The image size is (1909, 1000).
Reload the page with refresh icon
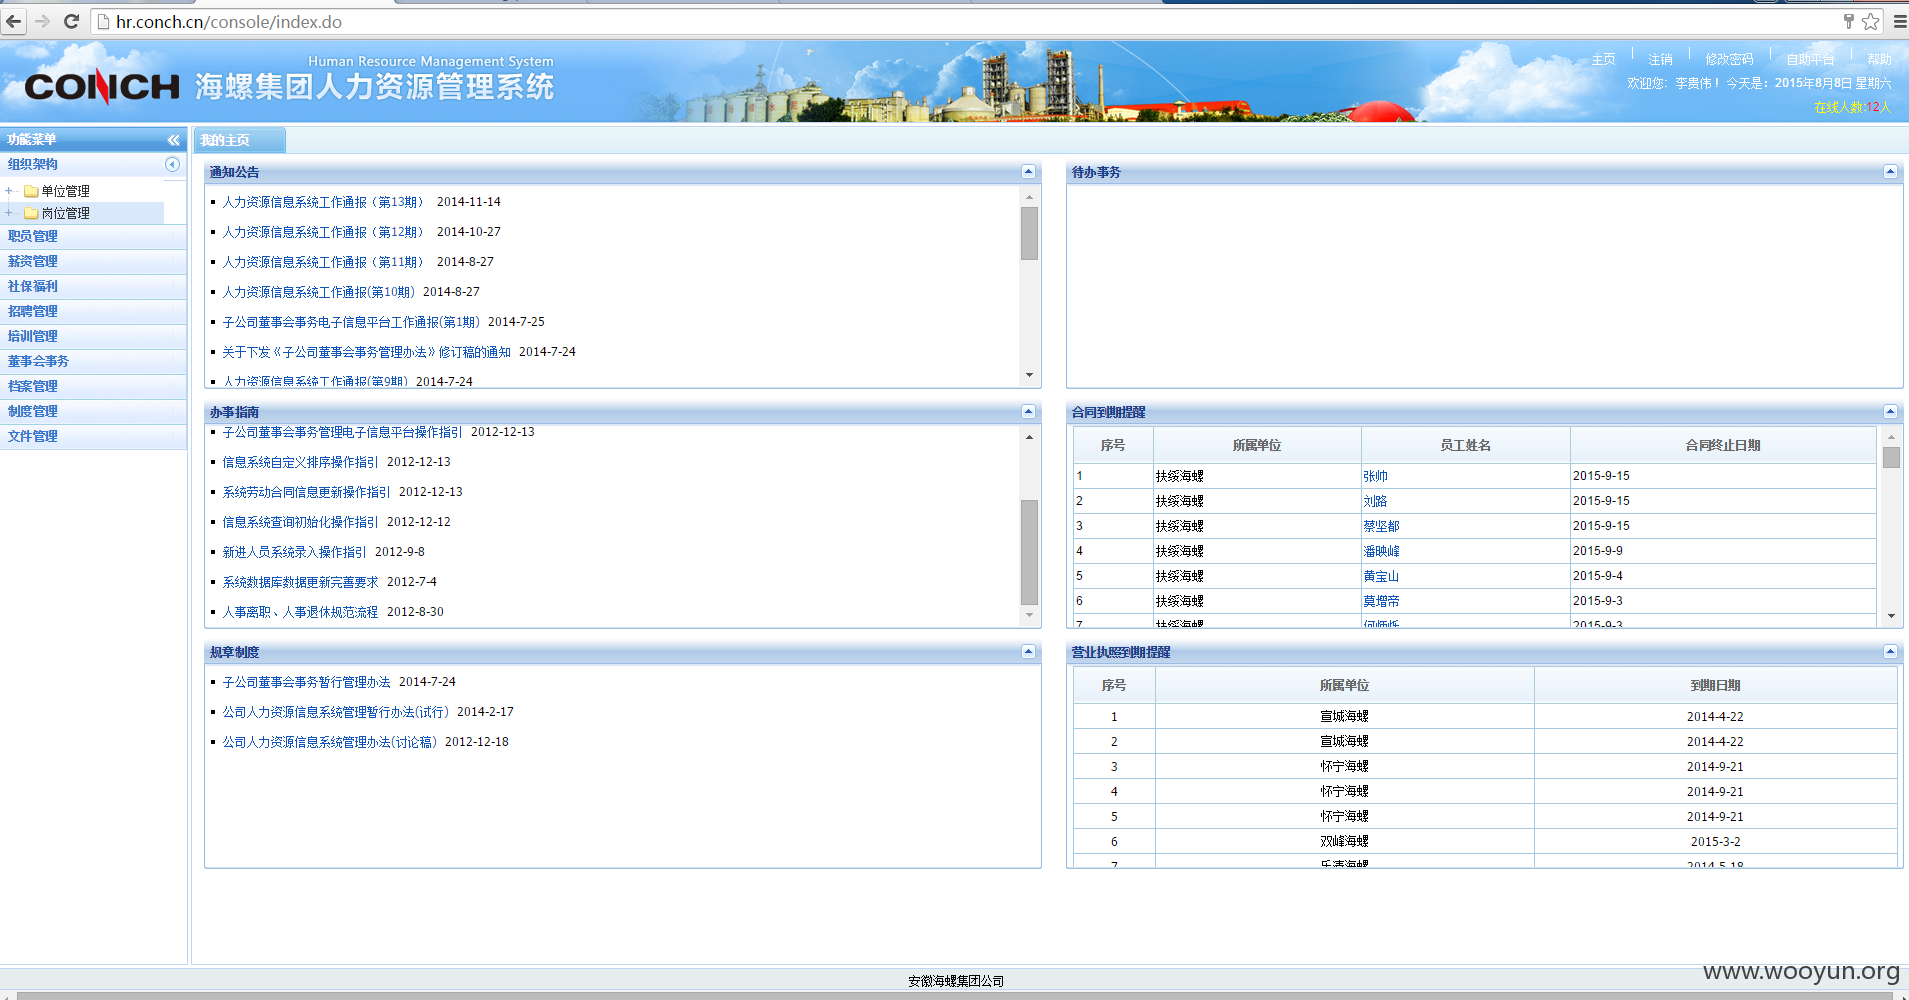point(71,21)
